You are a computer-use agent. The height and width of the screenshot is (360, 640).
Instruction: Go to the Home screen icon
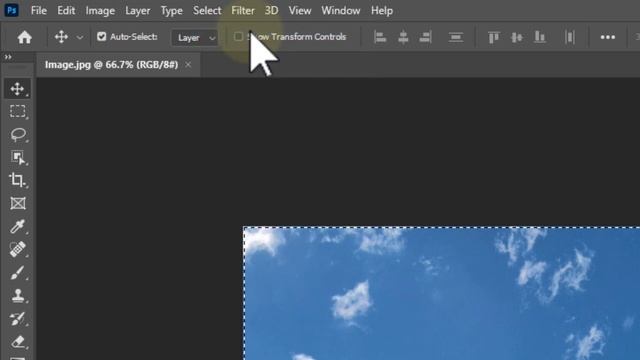[x=24, y=37]
